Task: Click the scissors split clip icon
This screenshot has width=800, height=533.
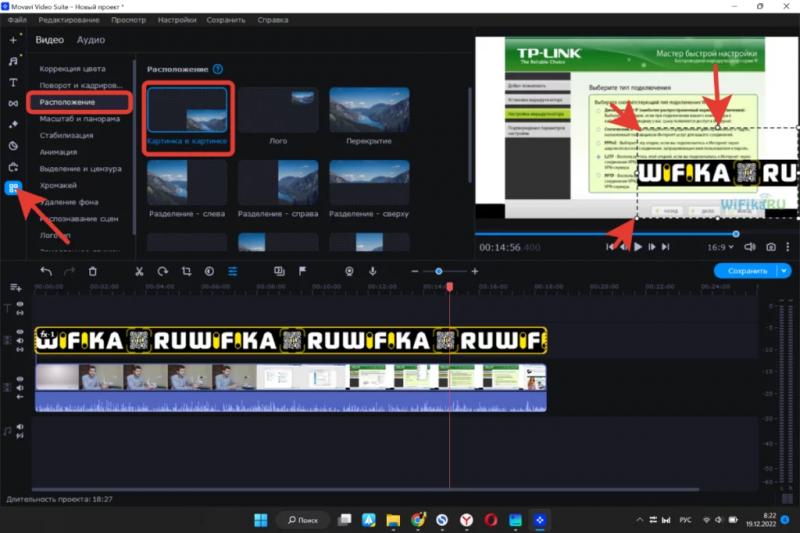Action: pyautogui.click(x=139, y=271)
